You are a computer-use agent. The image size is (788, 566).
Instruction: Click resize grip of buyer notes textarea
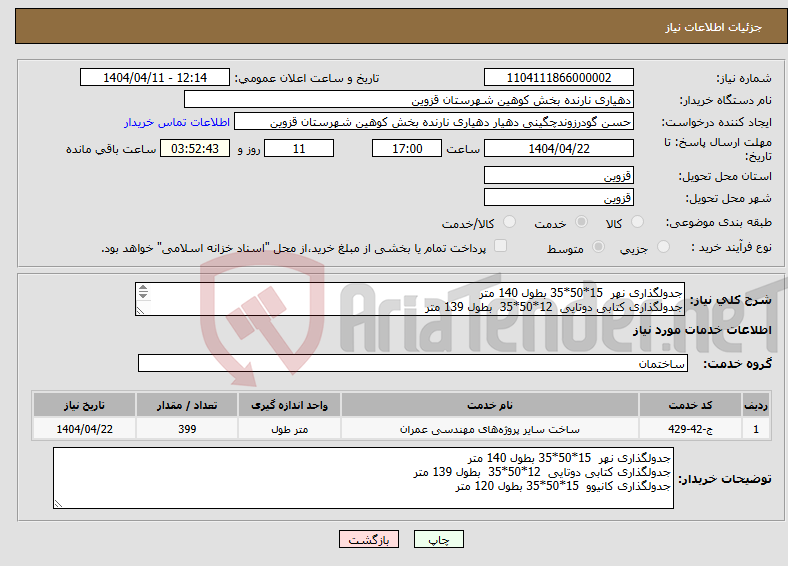tap(58, 503)
